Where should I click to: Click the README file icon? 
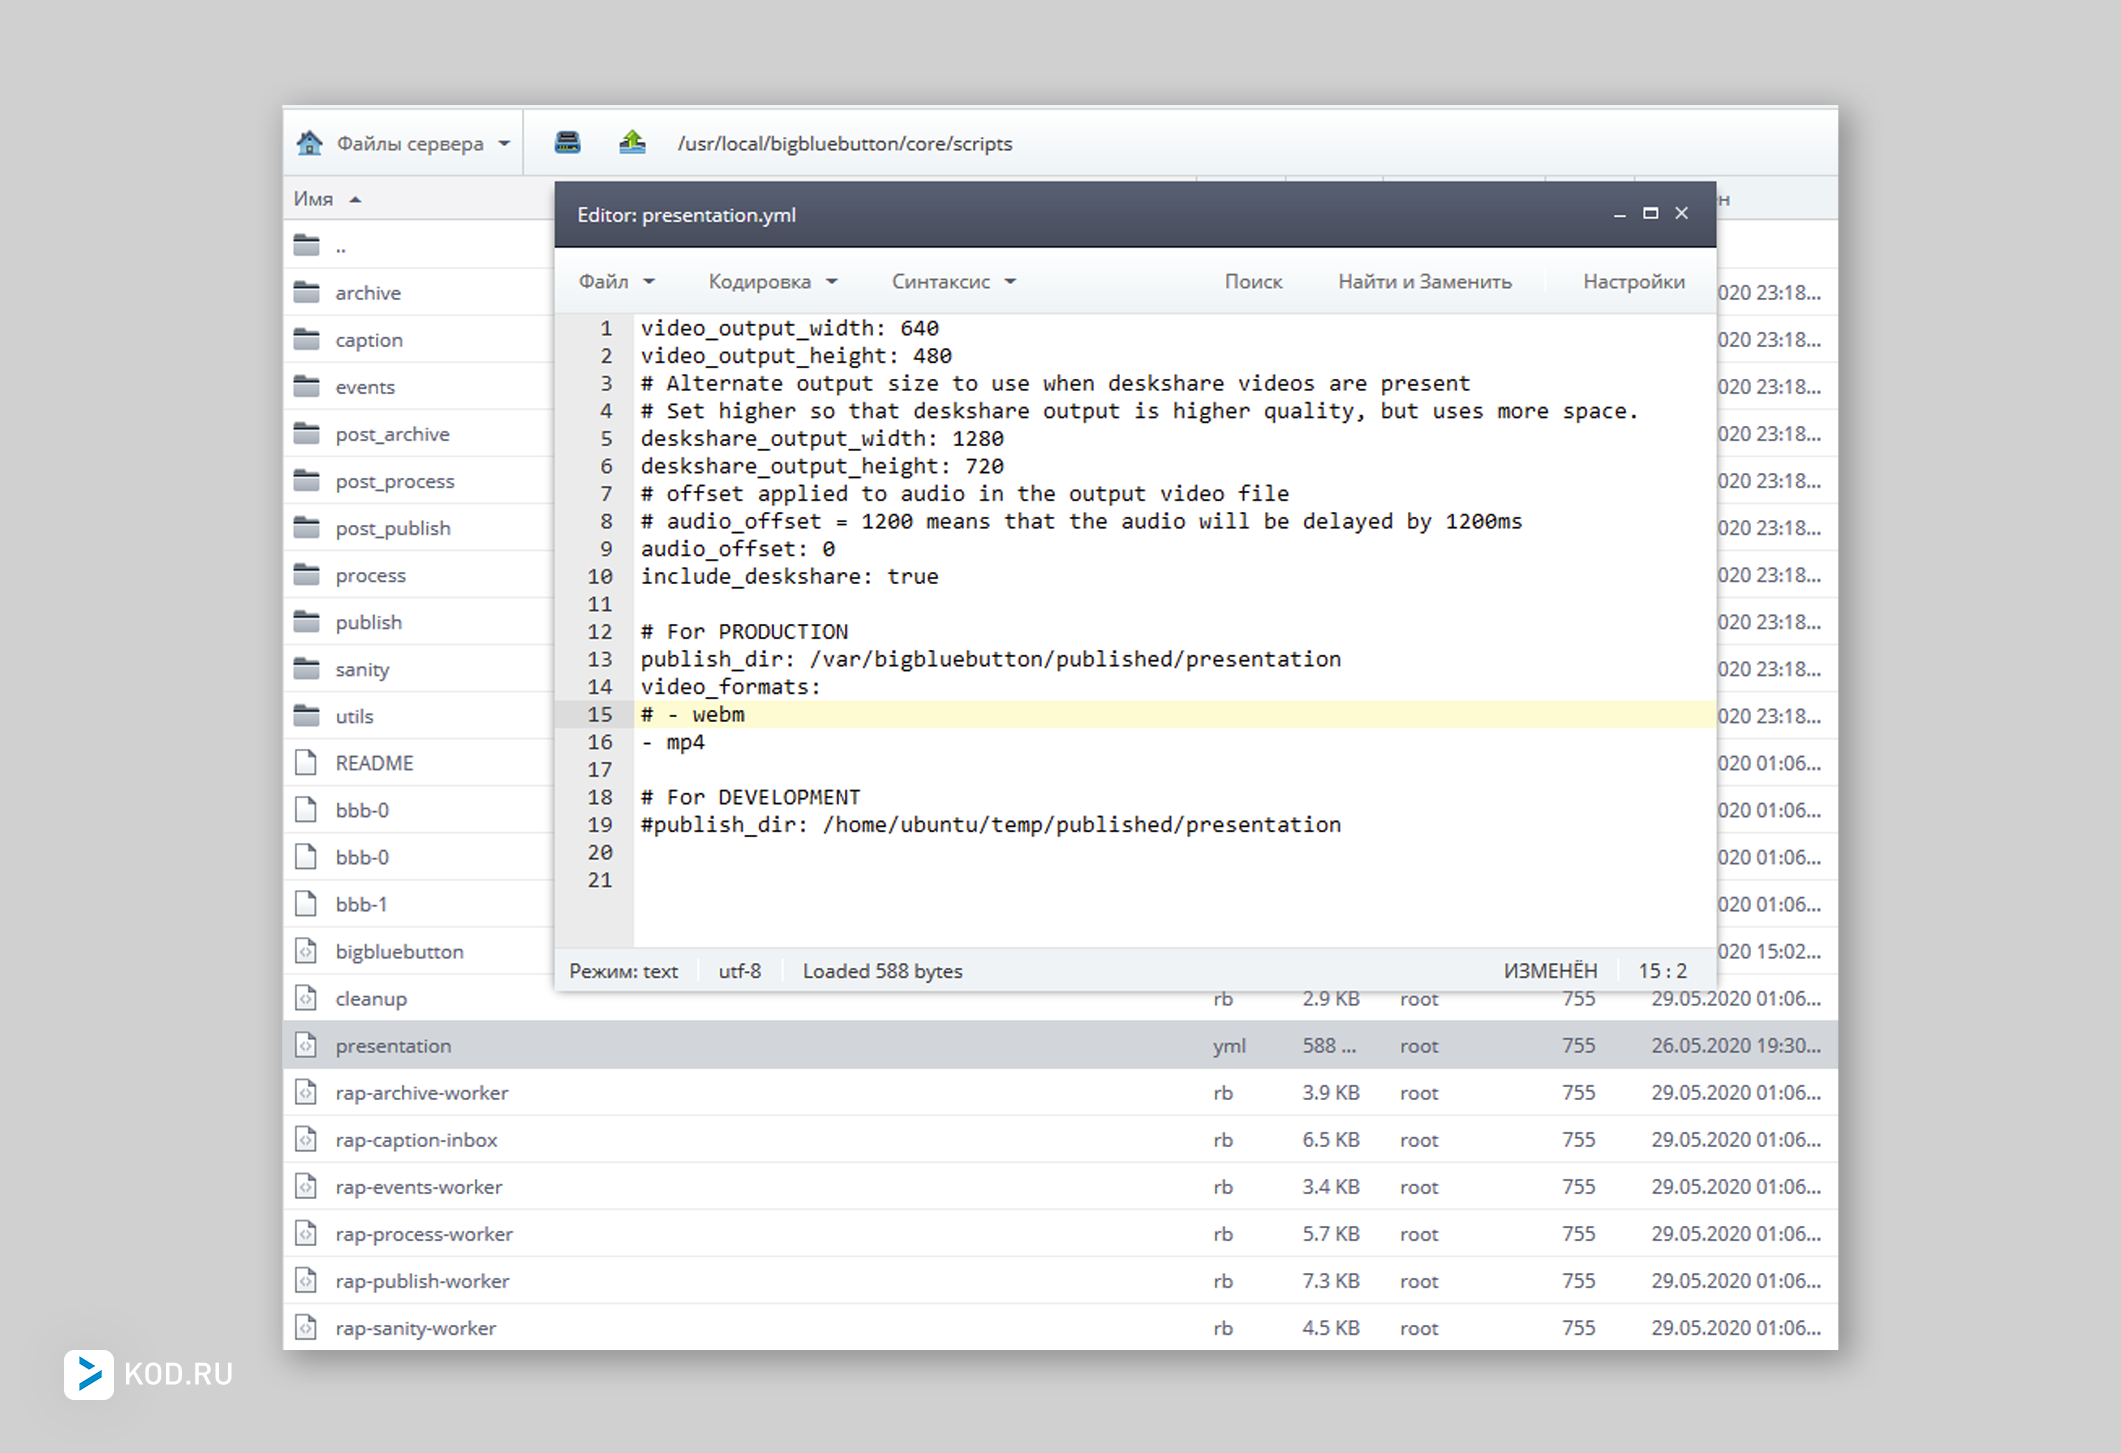(307, 763)
